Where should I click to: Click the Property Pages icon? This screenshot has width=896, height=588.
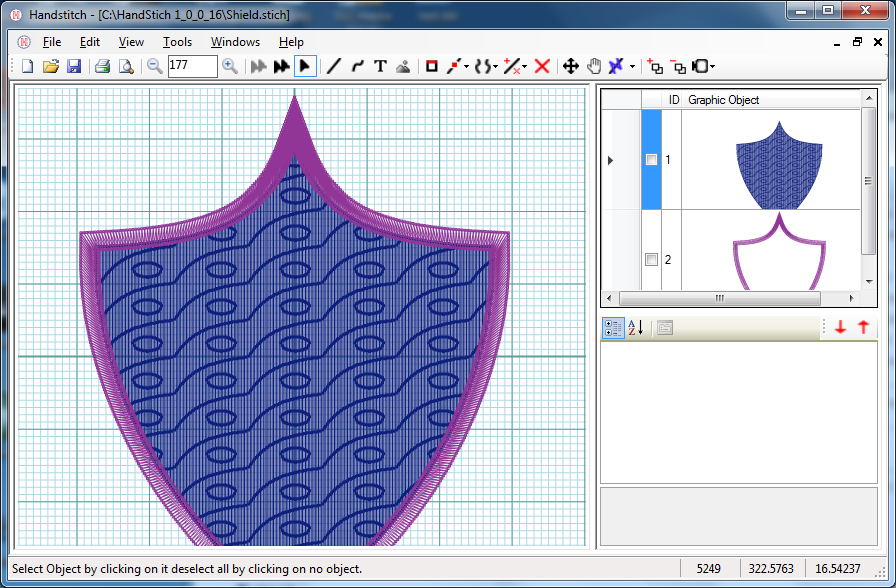coord(665,328)
